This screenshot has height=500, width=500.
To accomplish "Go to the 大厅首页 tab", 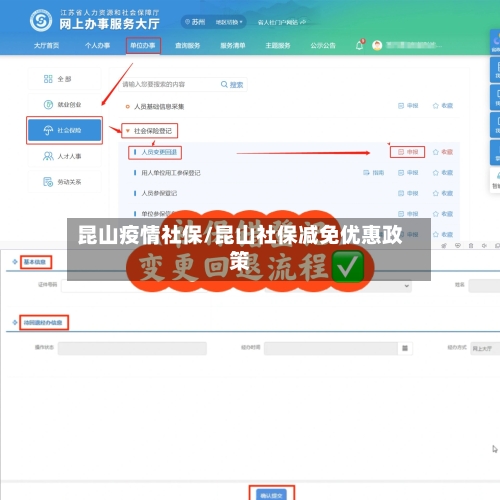I will pos(46,45).
